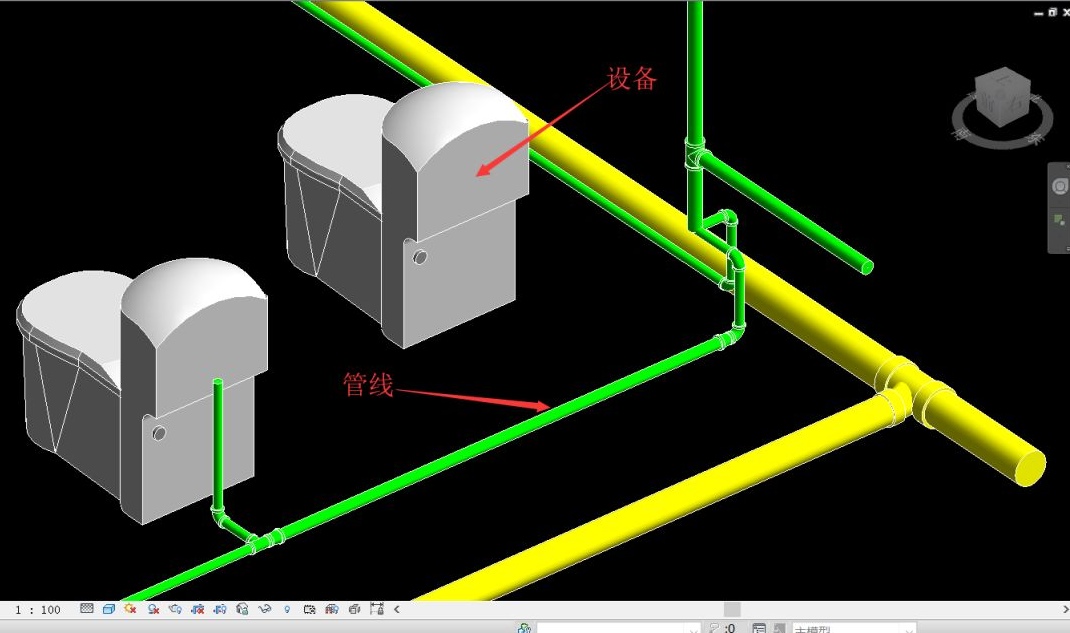Reveal hidden elements lightbulb icon
The height and width of the screenshot is (633, 1070).
tap(287, 609)
